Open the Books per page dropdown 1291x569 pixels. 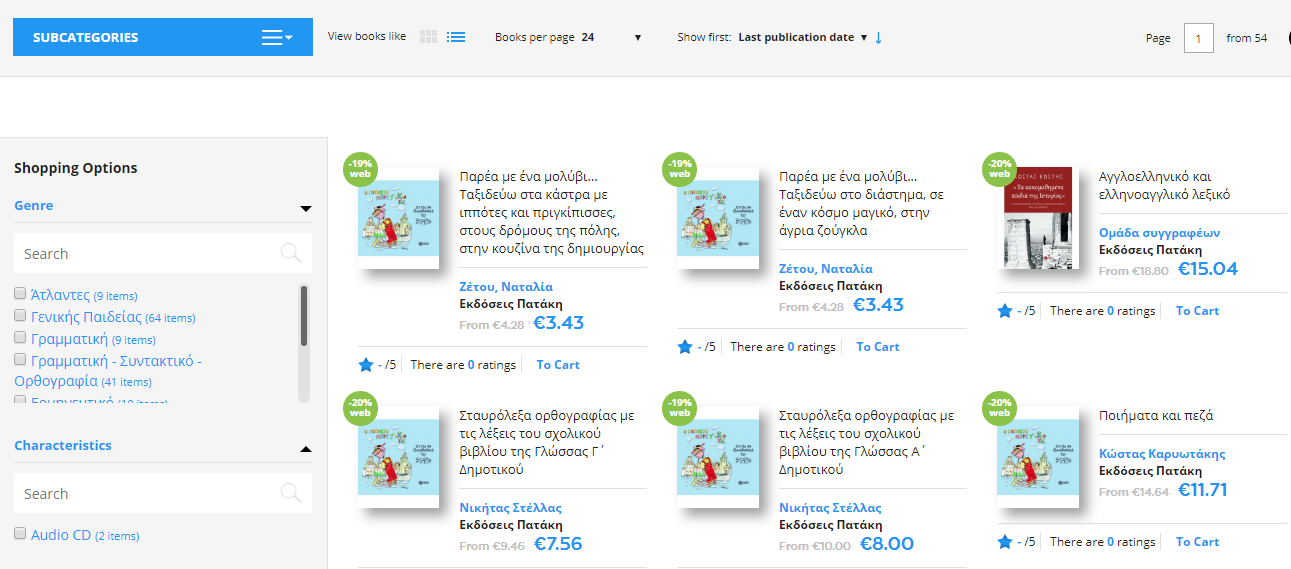[611, 38]
